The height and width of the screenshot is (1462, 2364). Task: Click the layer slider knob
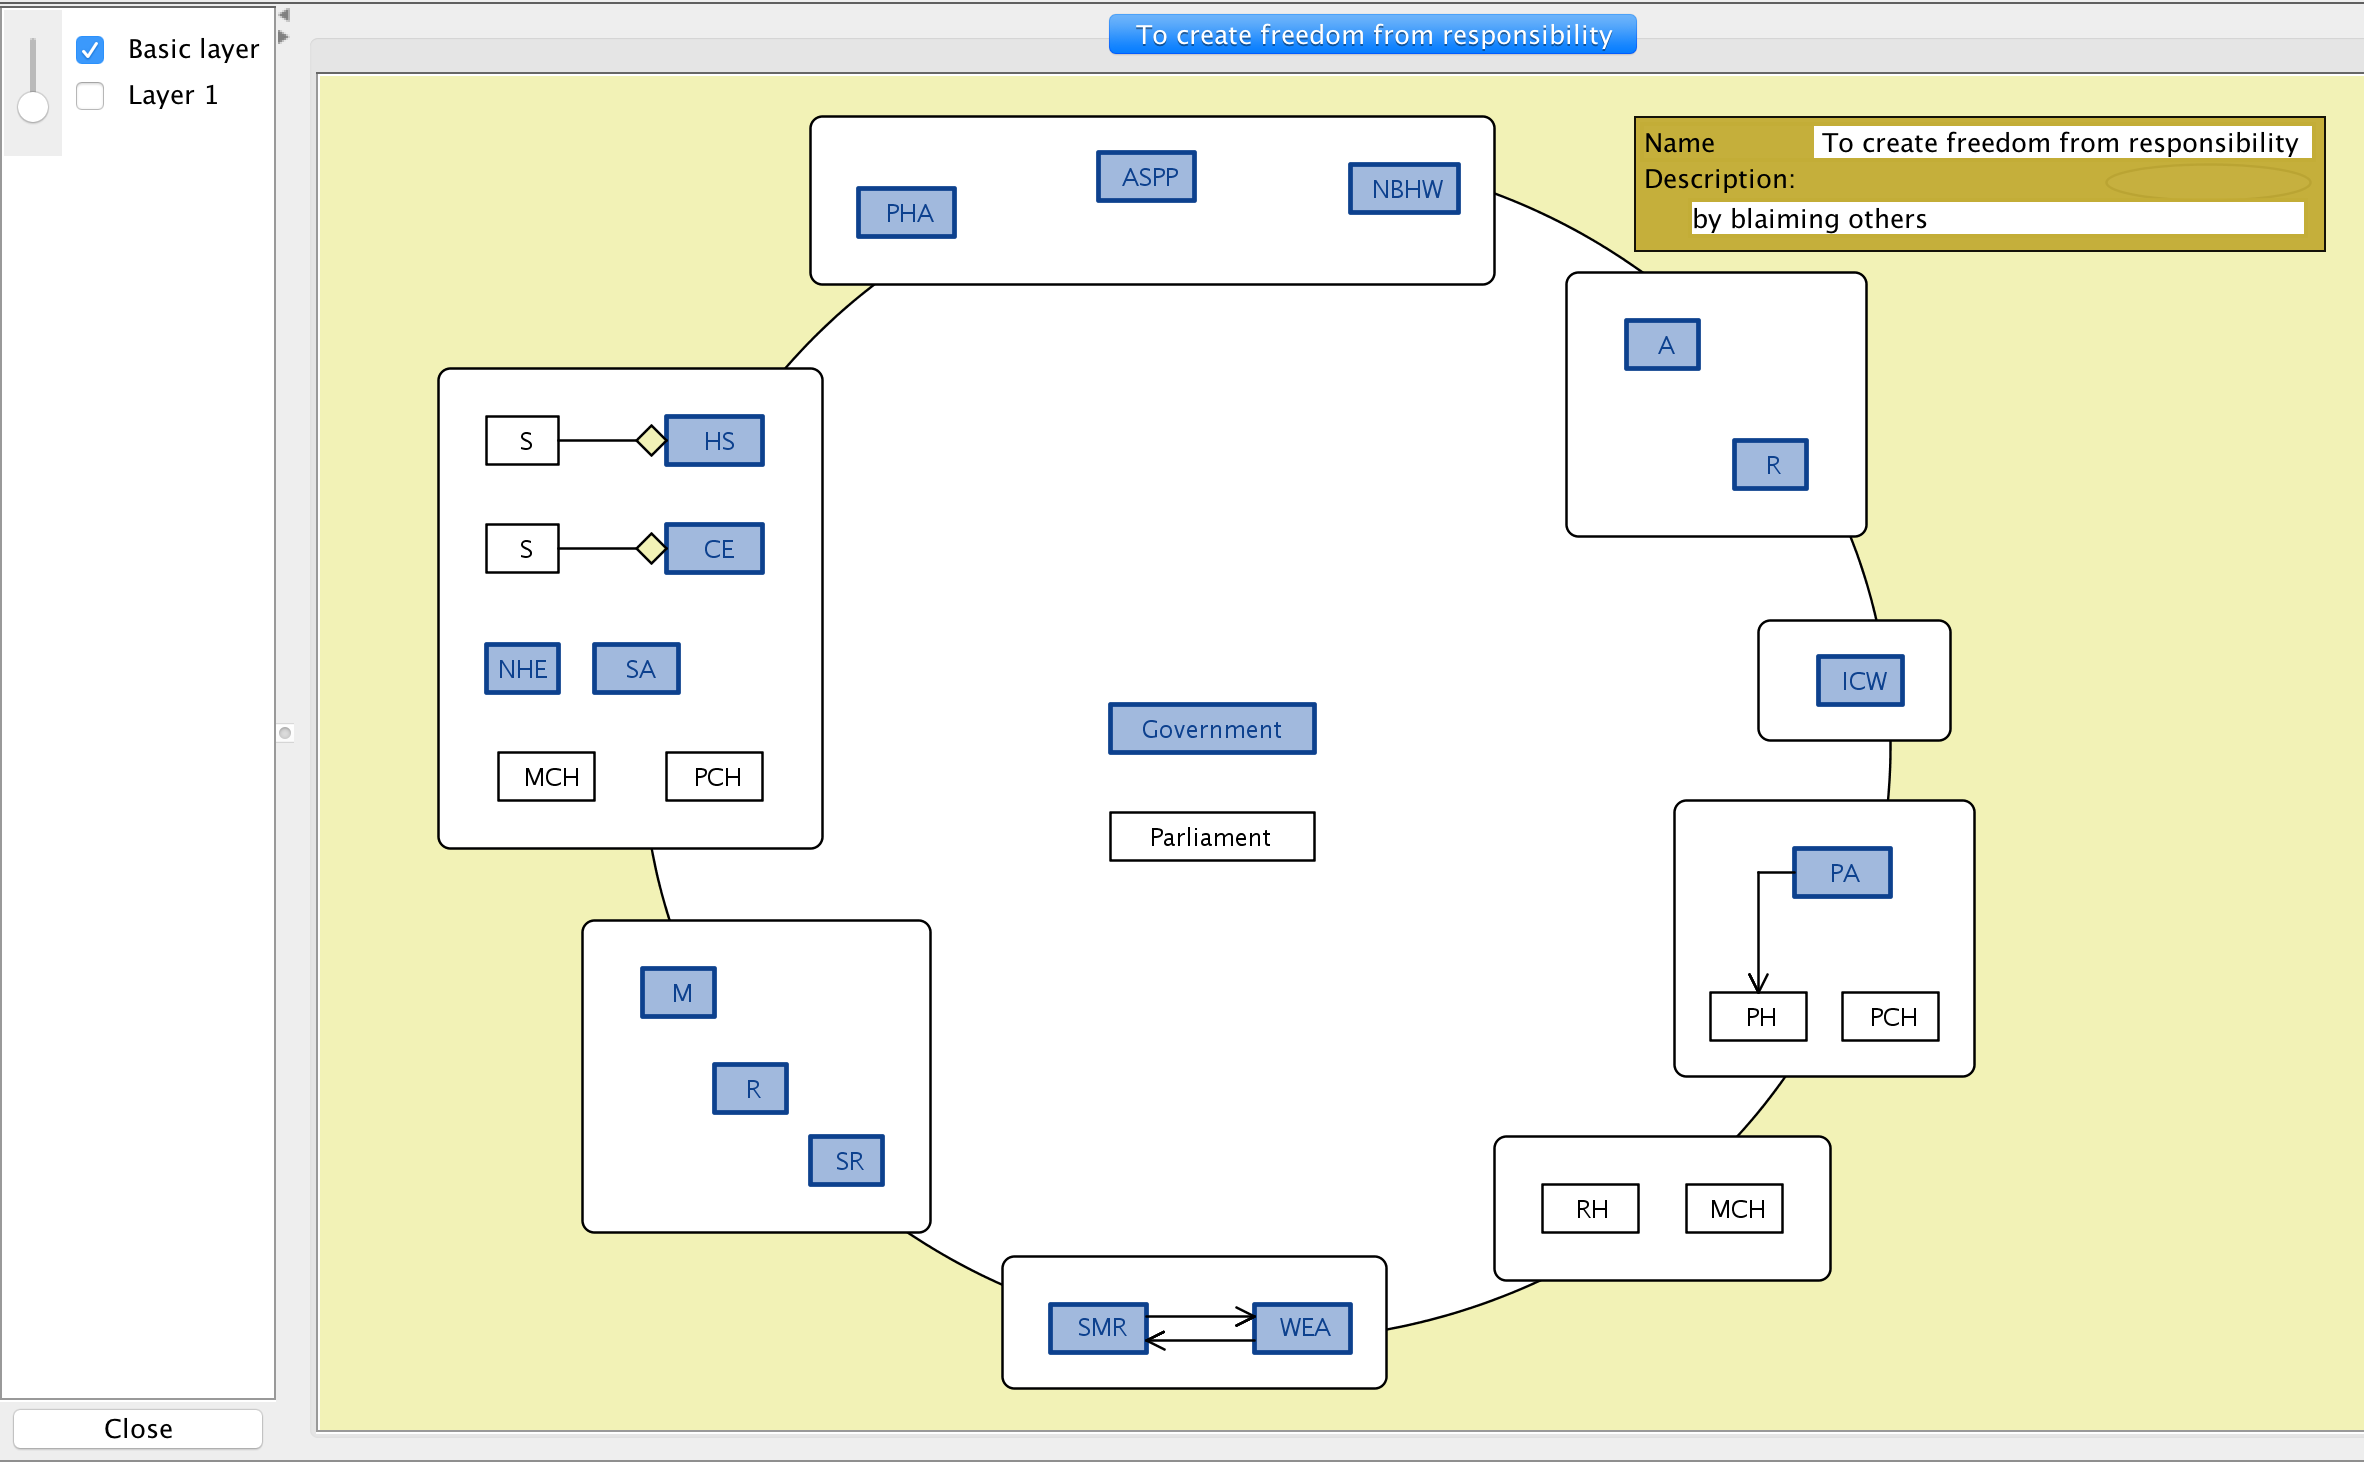tap(33, 107)
